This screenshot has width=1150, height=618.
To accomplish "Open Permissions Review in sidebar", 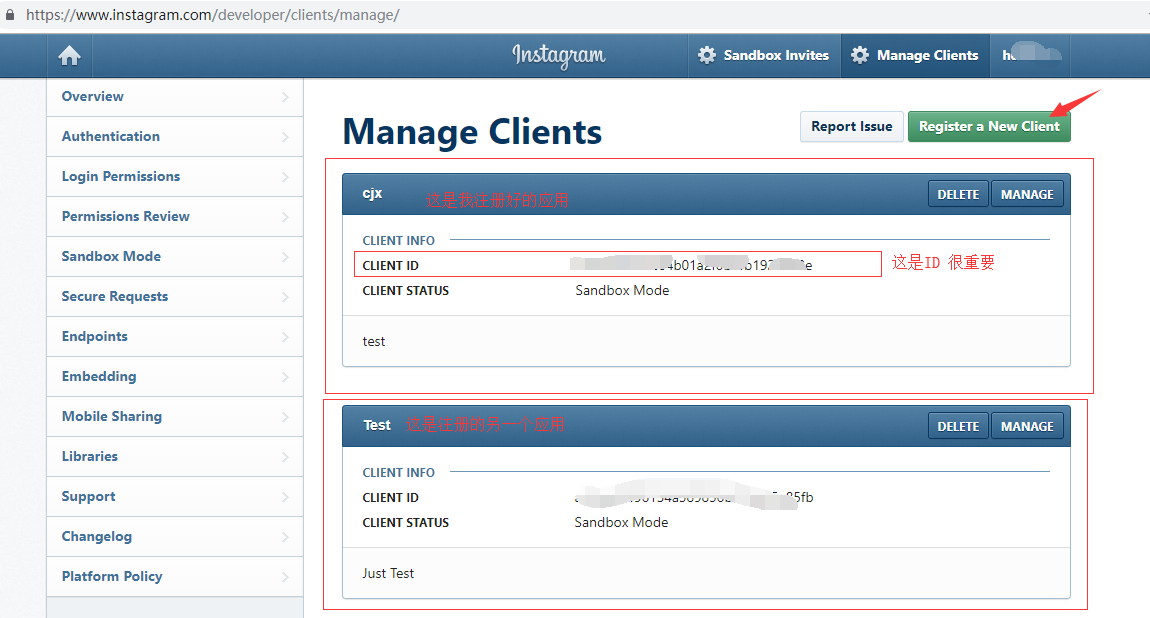I will click(175, 216).
